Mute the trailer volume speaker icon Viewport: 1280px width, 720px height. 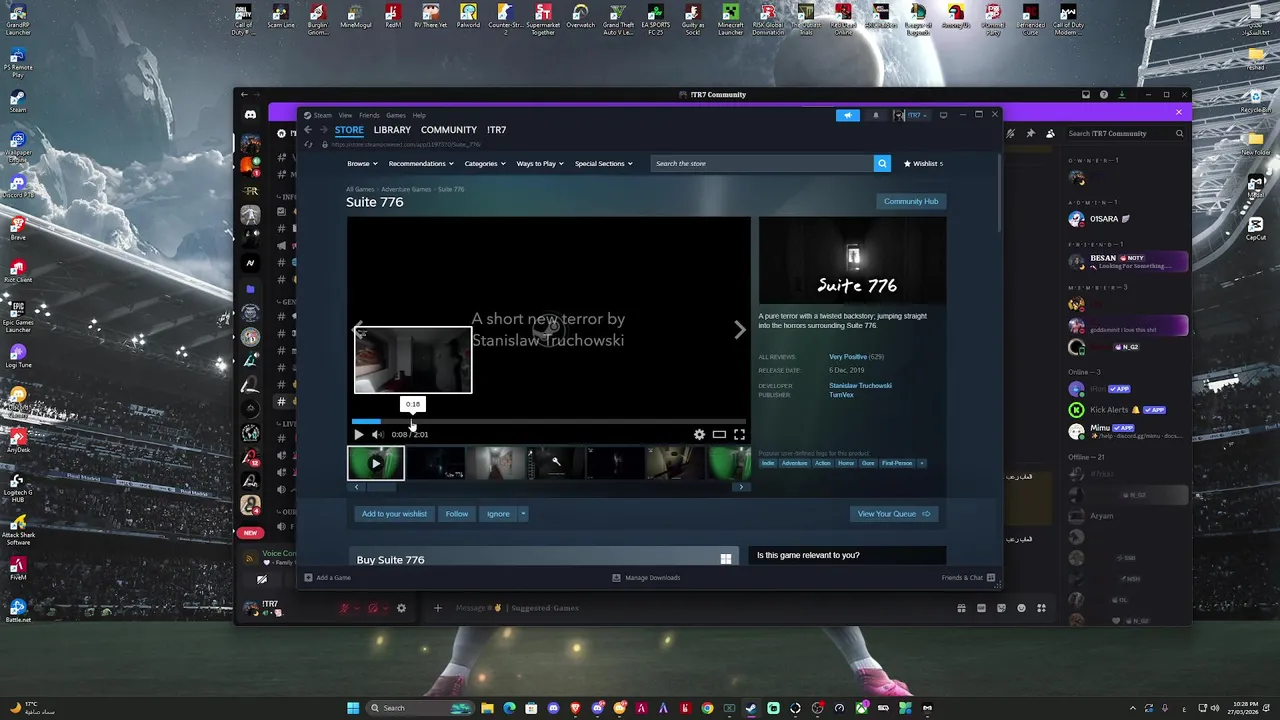tap(377, 434)
